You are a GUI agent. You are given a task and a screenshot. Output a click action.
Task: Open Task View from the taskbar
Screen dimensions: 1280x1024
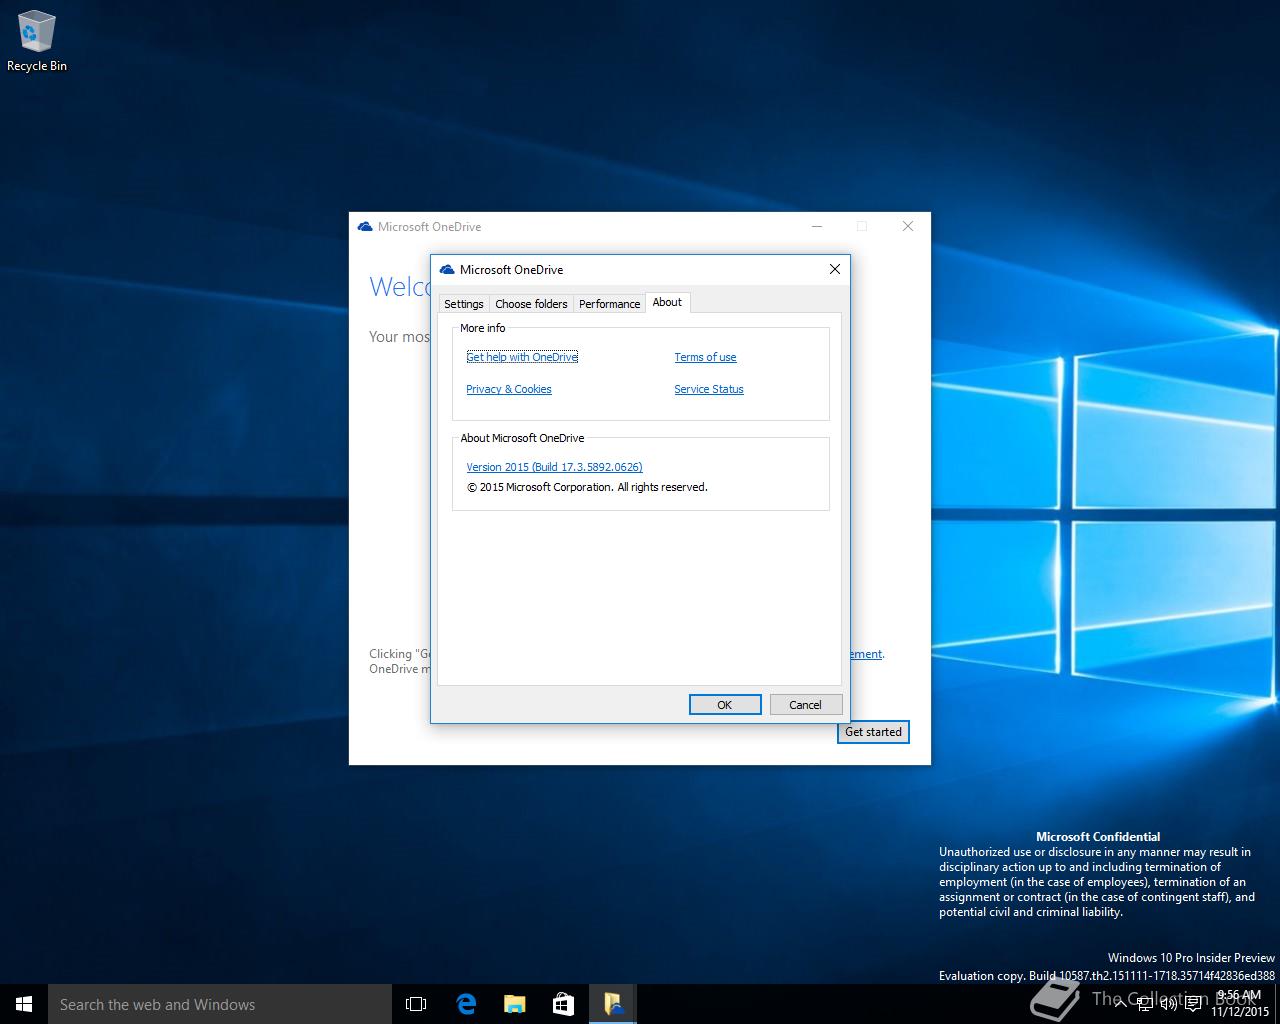[416, 1004]
